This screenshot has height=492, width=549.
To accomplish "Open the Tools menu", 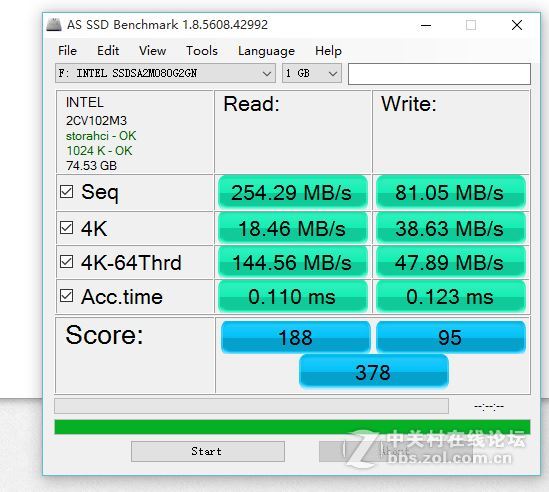I will pyautogui.click(x=202, y=51).
